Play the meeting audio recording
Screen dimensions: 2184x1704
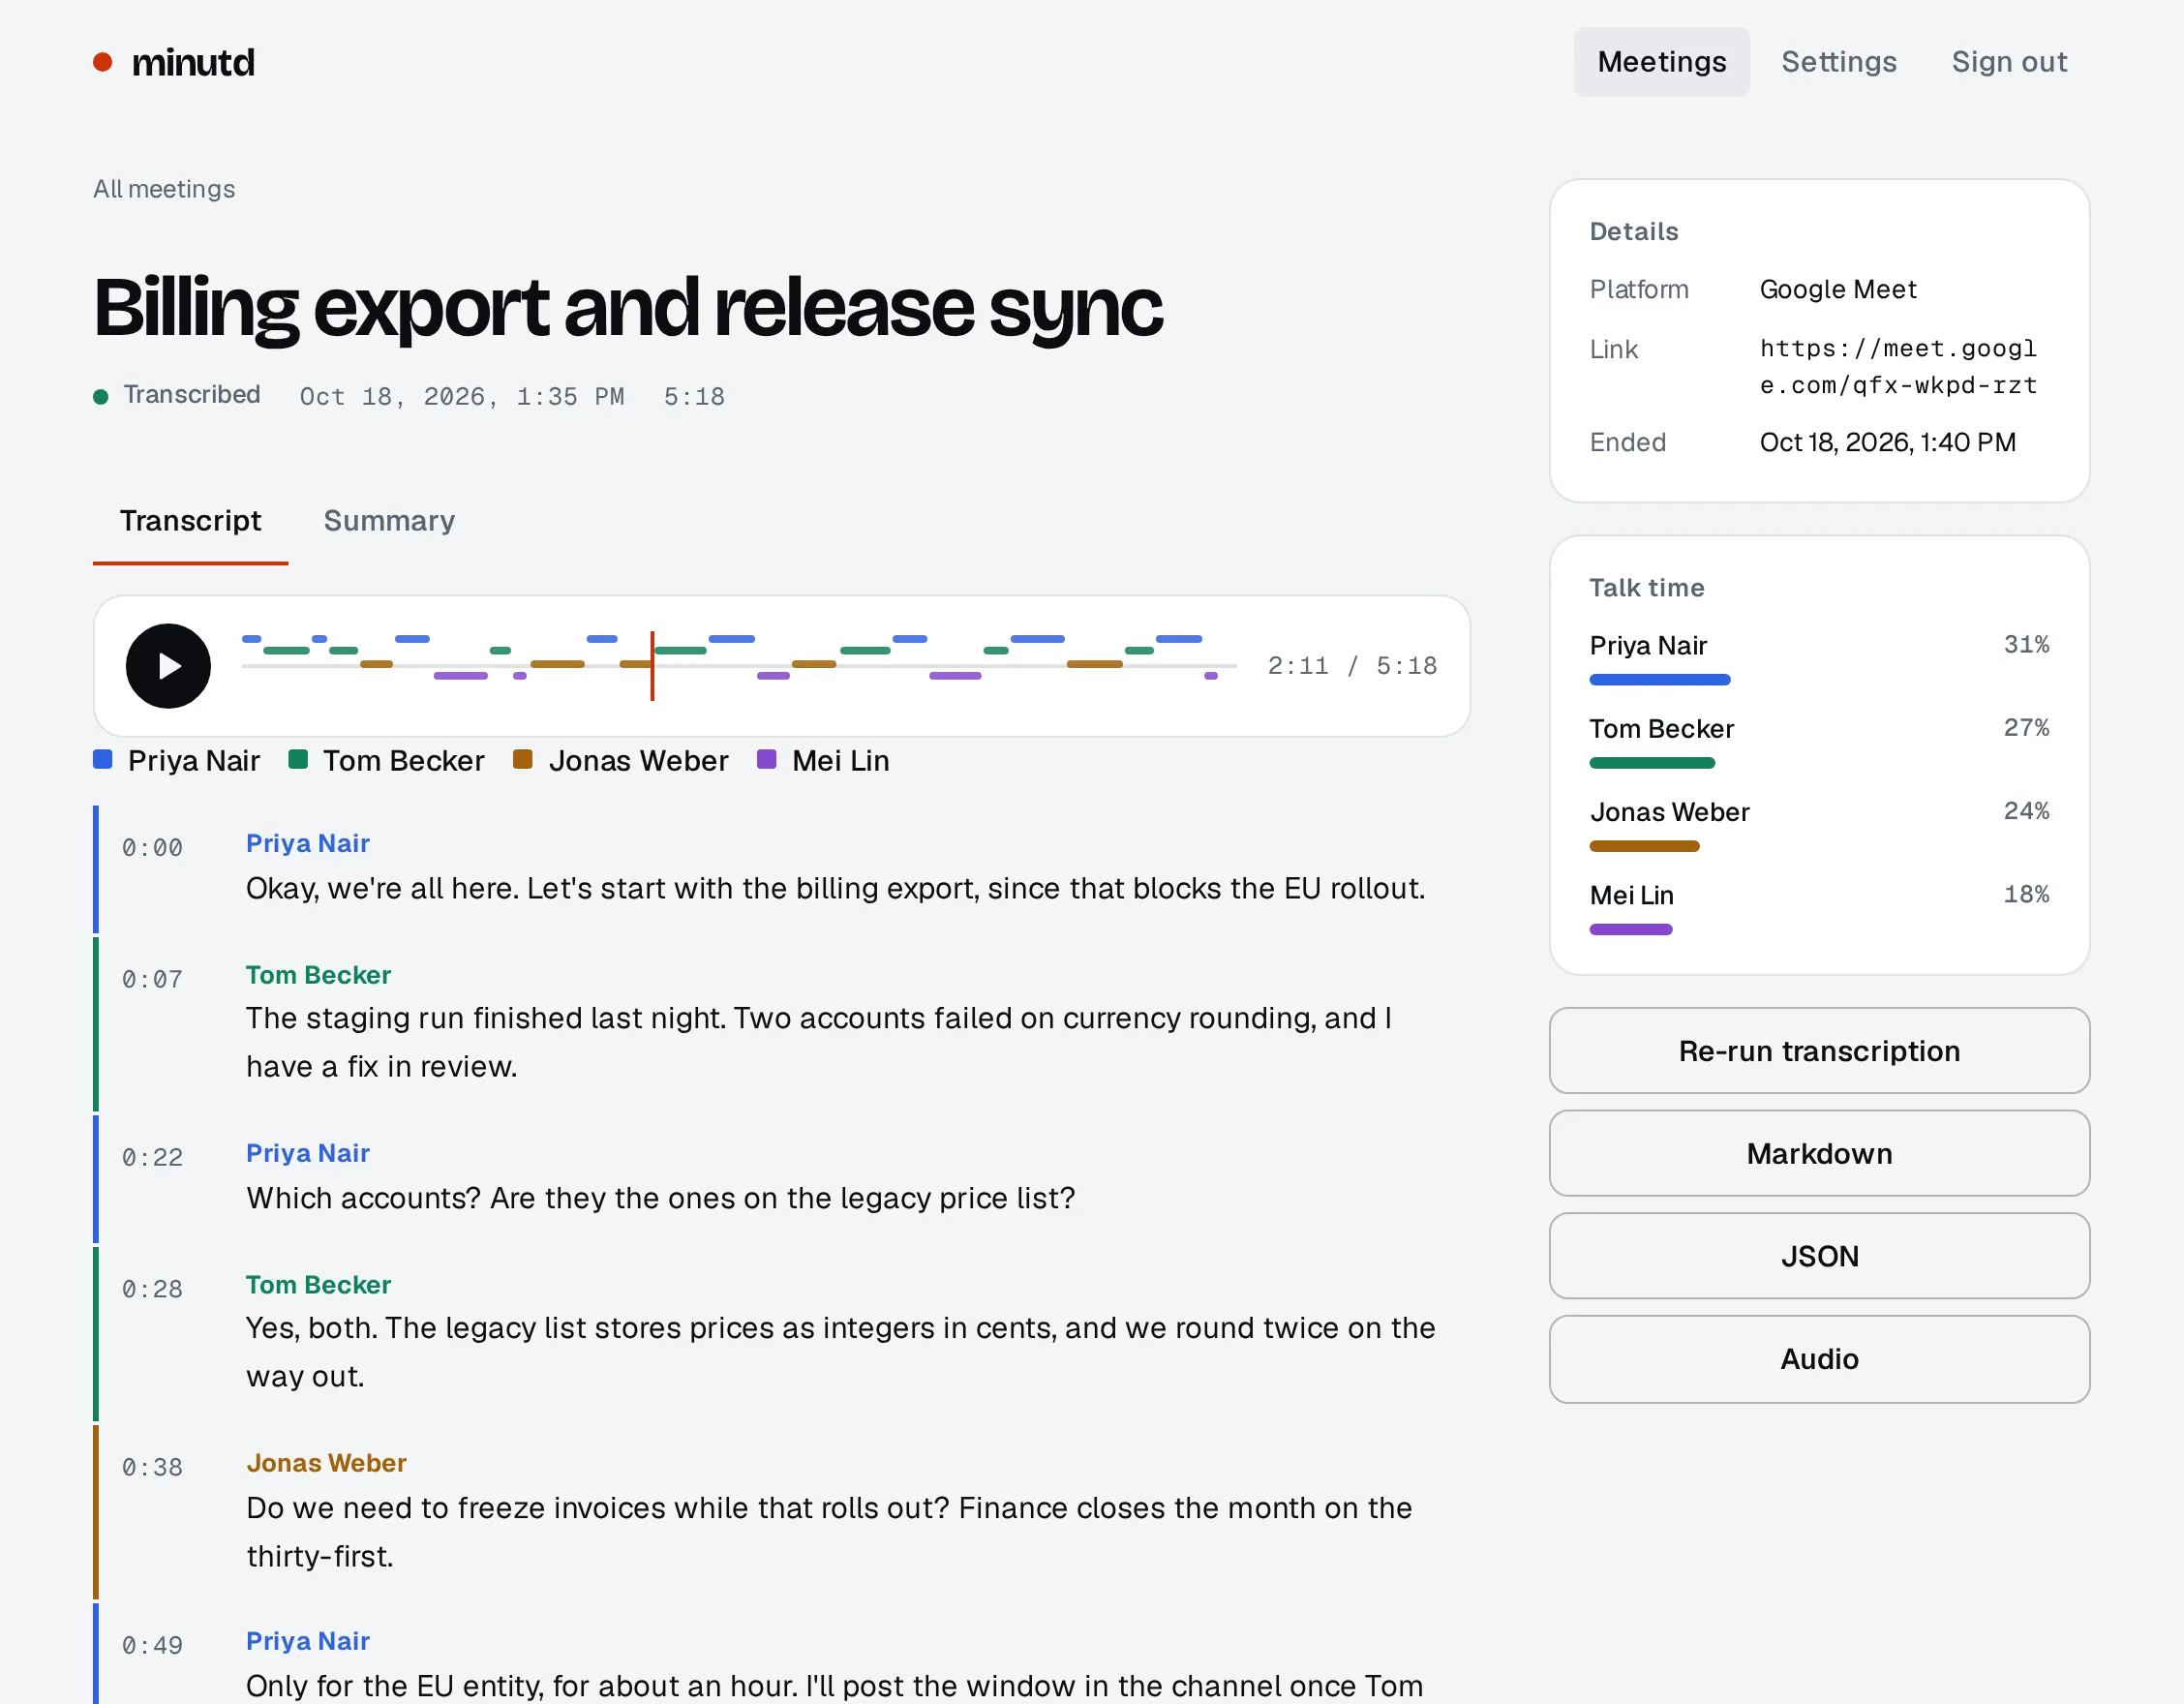(x=168, y=666)
